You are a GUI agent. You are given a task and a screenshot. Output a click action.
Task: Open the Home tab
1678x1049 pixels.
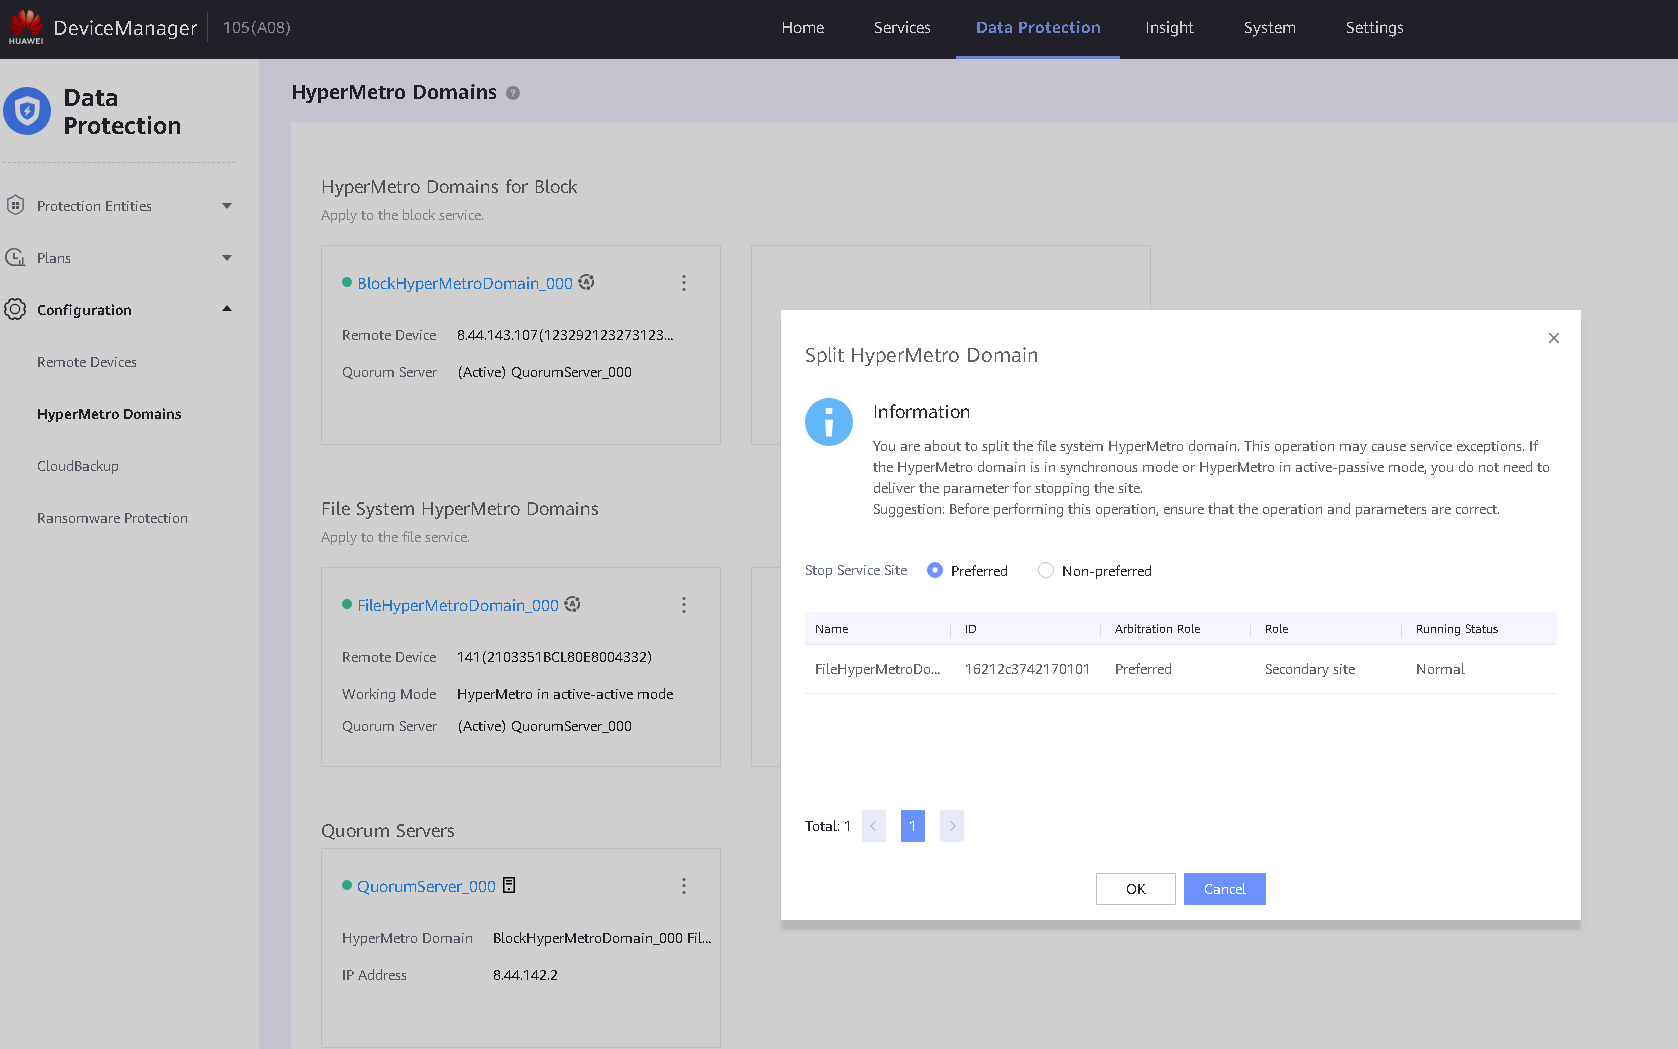click(x=803, y=28)
